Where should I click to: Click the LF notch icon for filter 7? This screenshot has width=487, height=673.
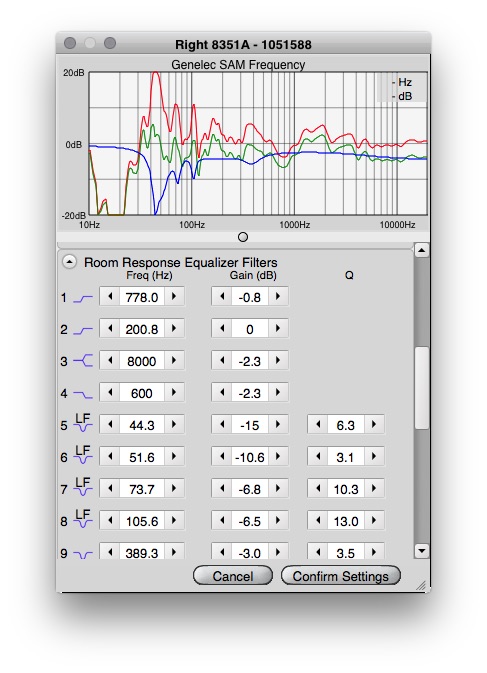[x=83, y=487]
